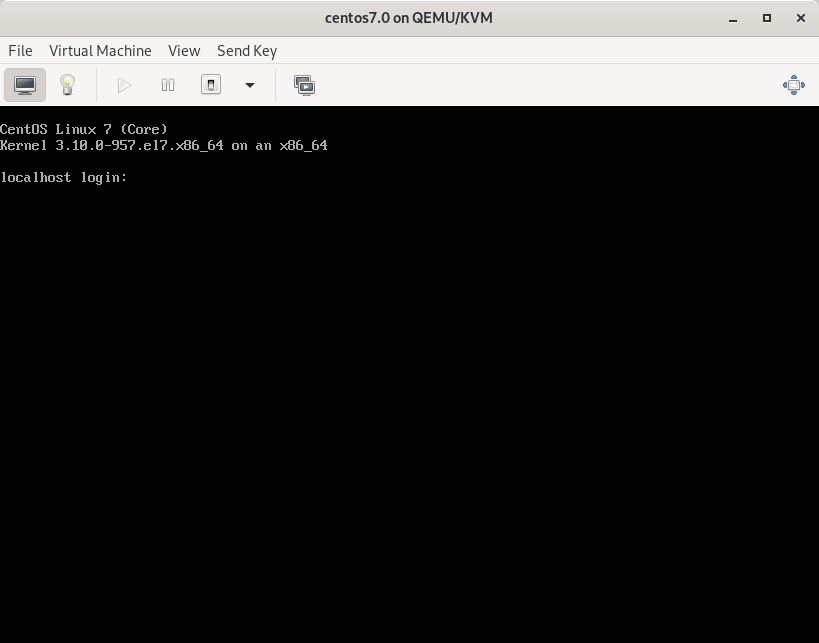Open the File menu

tap(20, 50)
